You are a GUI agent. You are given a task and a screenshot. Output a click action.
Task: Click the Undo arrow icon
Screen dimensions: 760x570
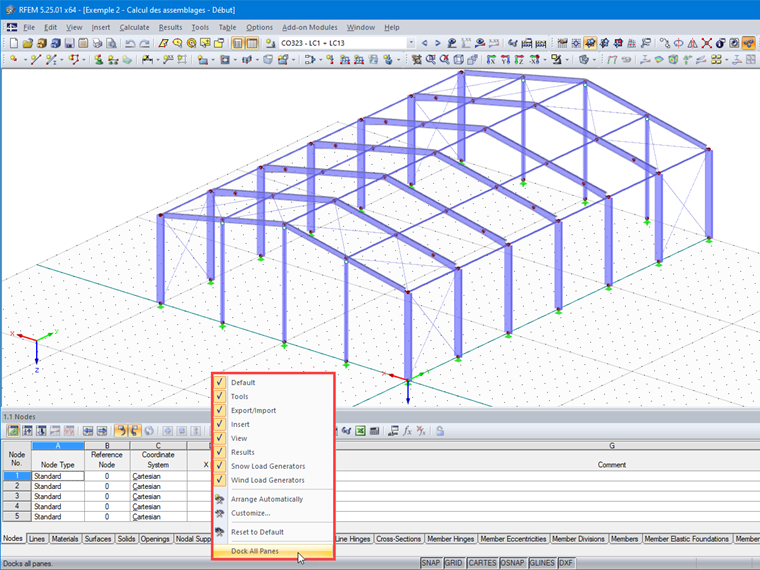(x=130, y=43)
